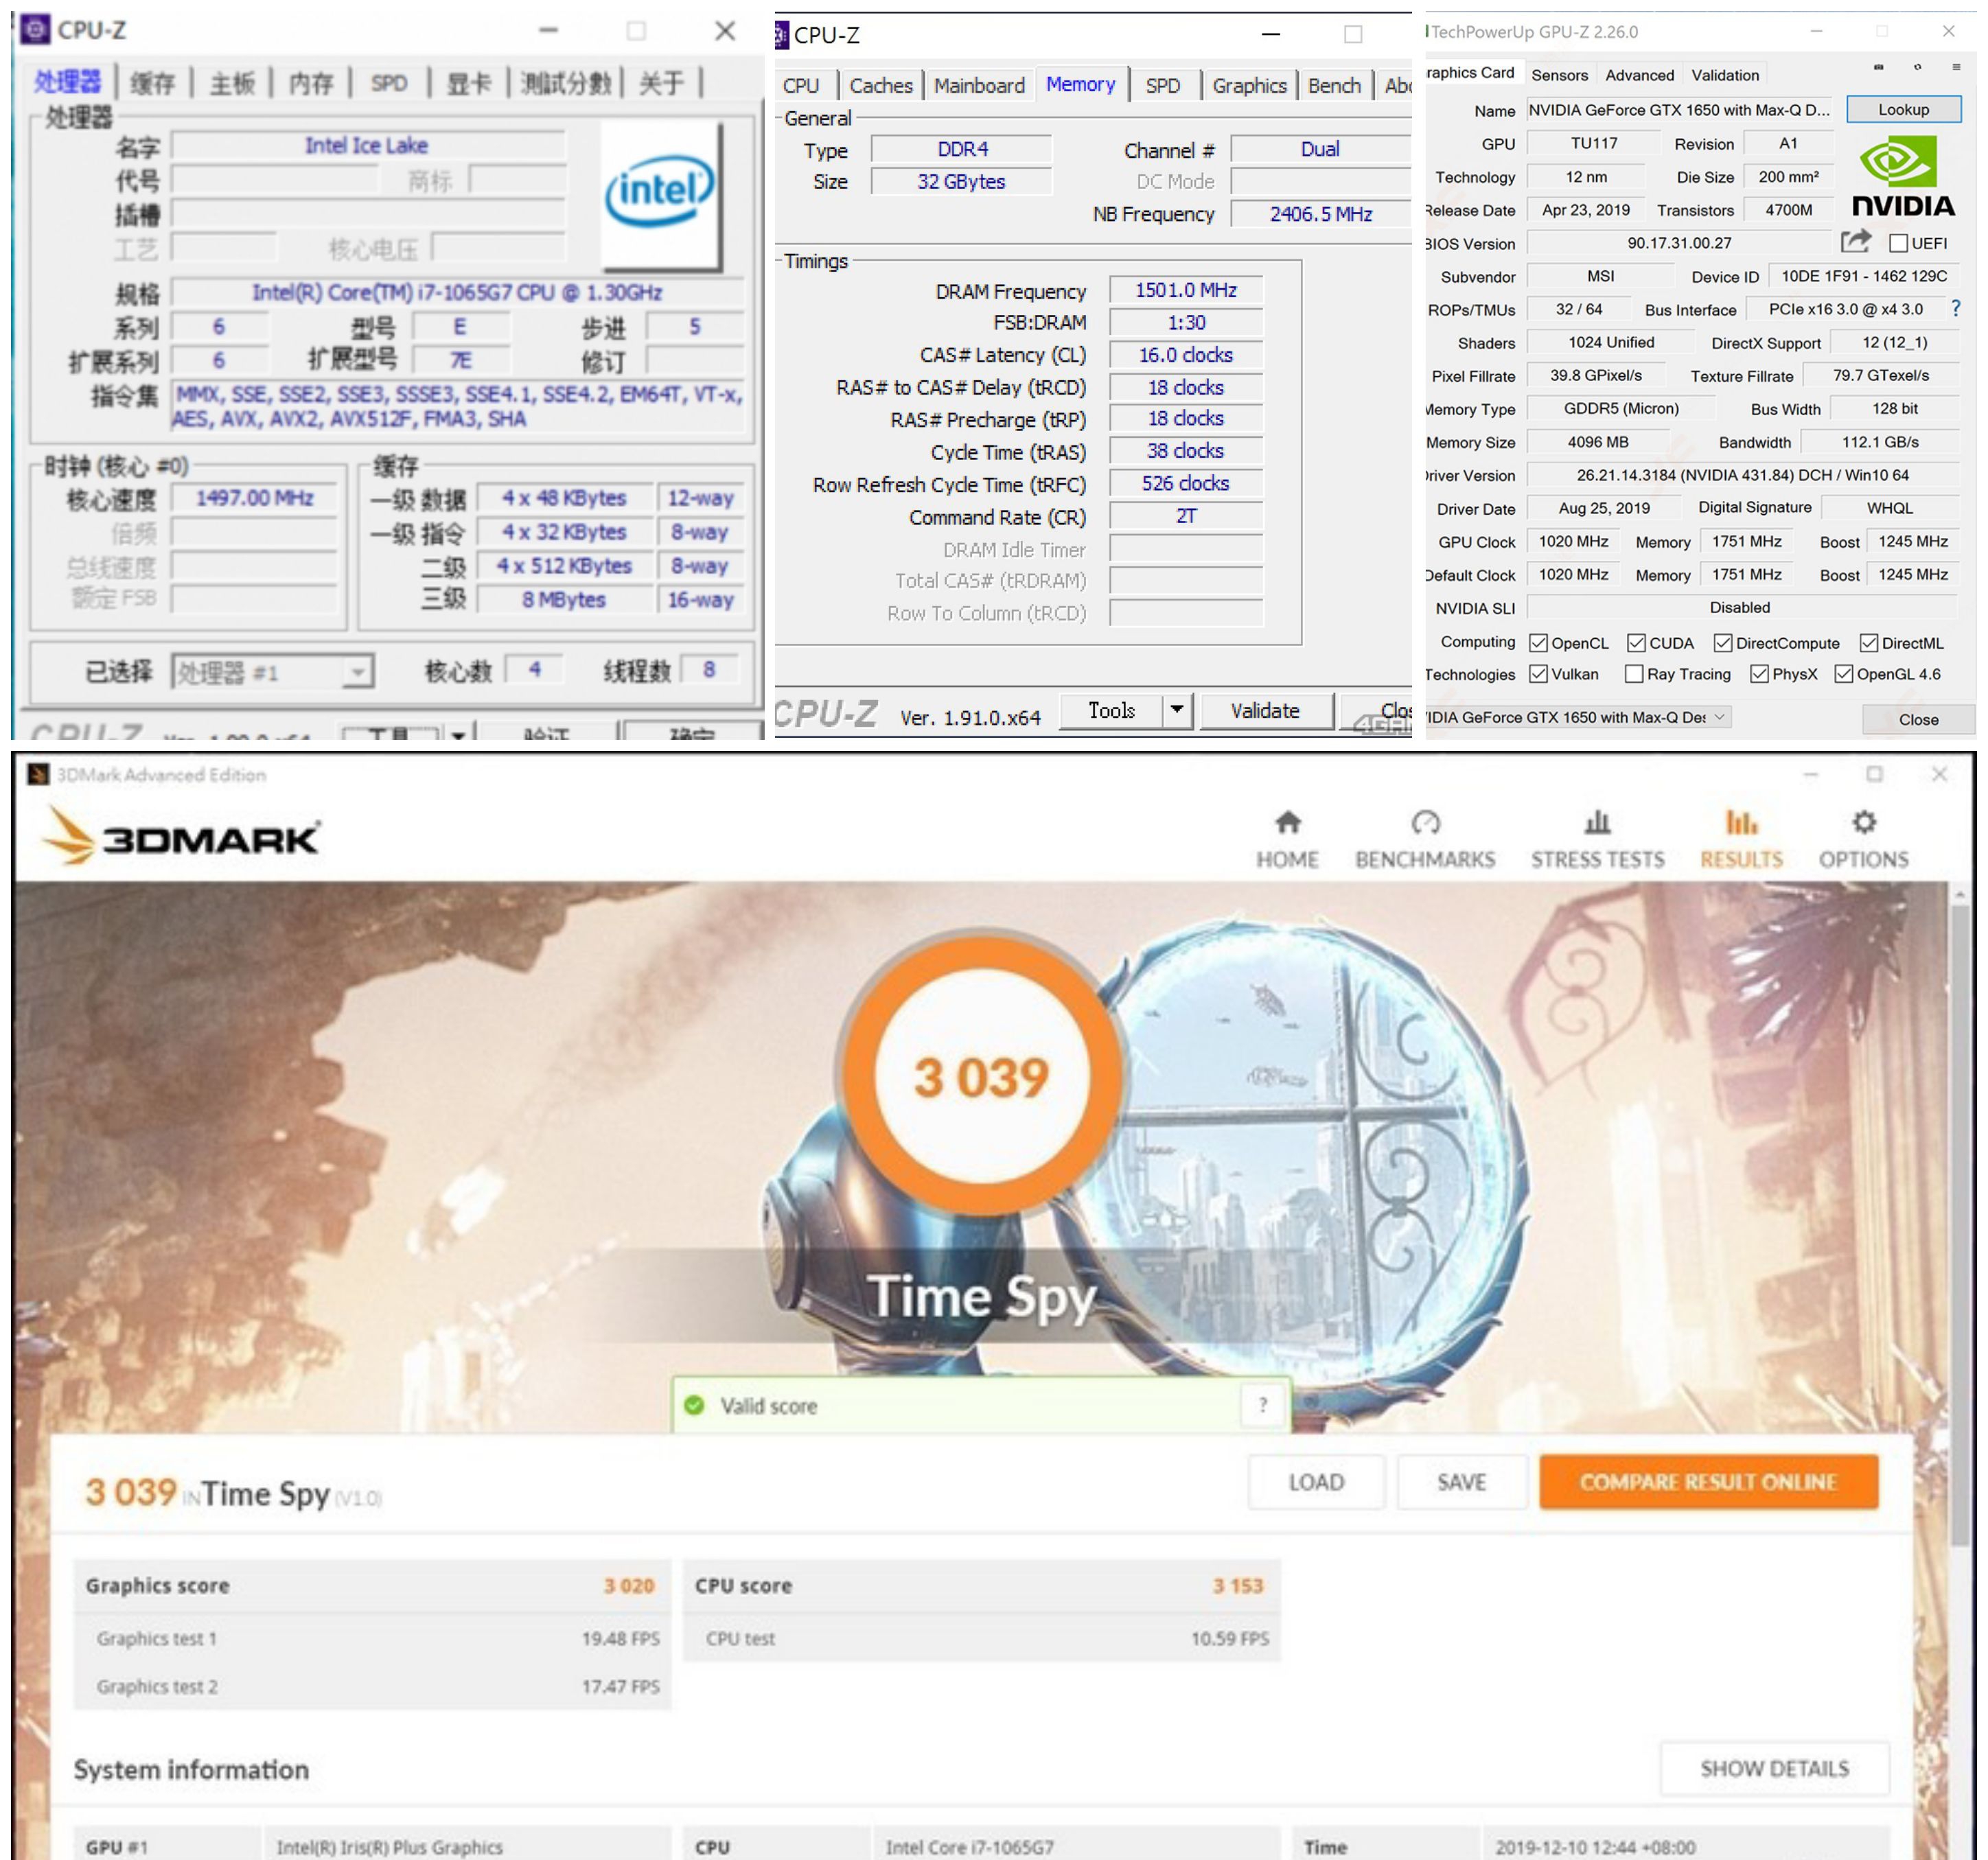
Task: Open the 处理器 #1 processor selection dropdown
Action: click(272, 672)
